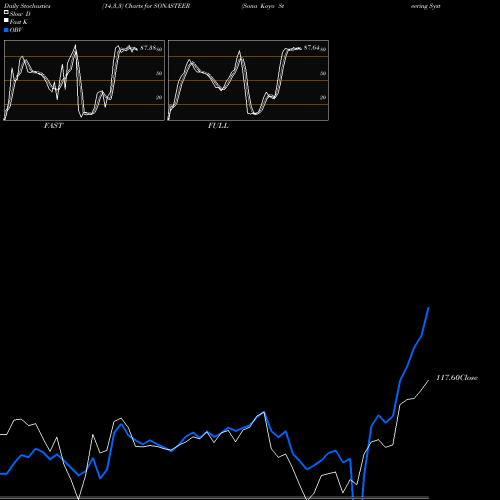Click the 50 level label in FULL chart

323,74
